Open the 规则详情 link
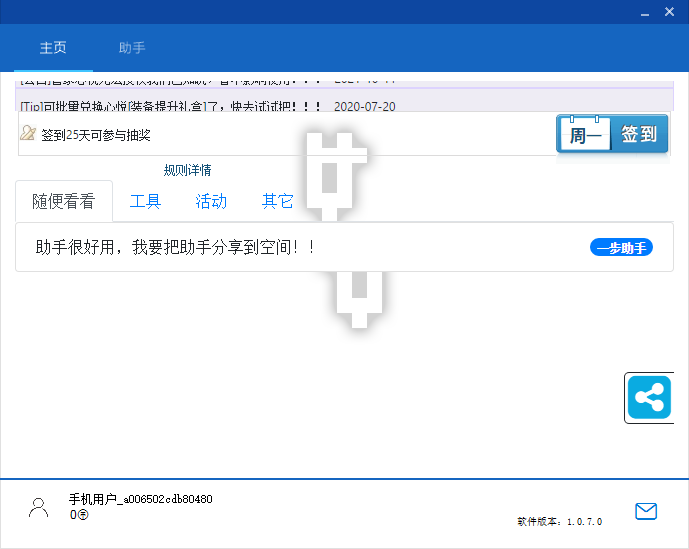This screenshot has width=689, height=549. [x=188, y=170]
